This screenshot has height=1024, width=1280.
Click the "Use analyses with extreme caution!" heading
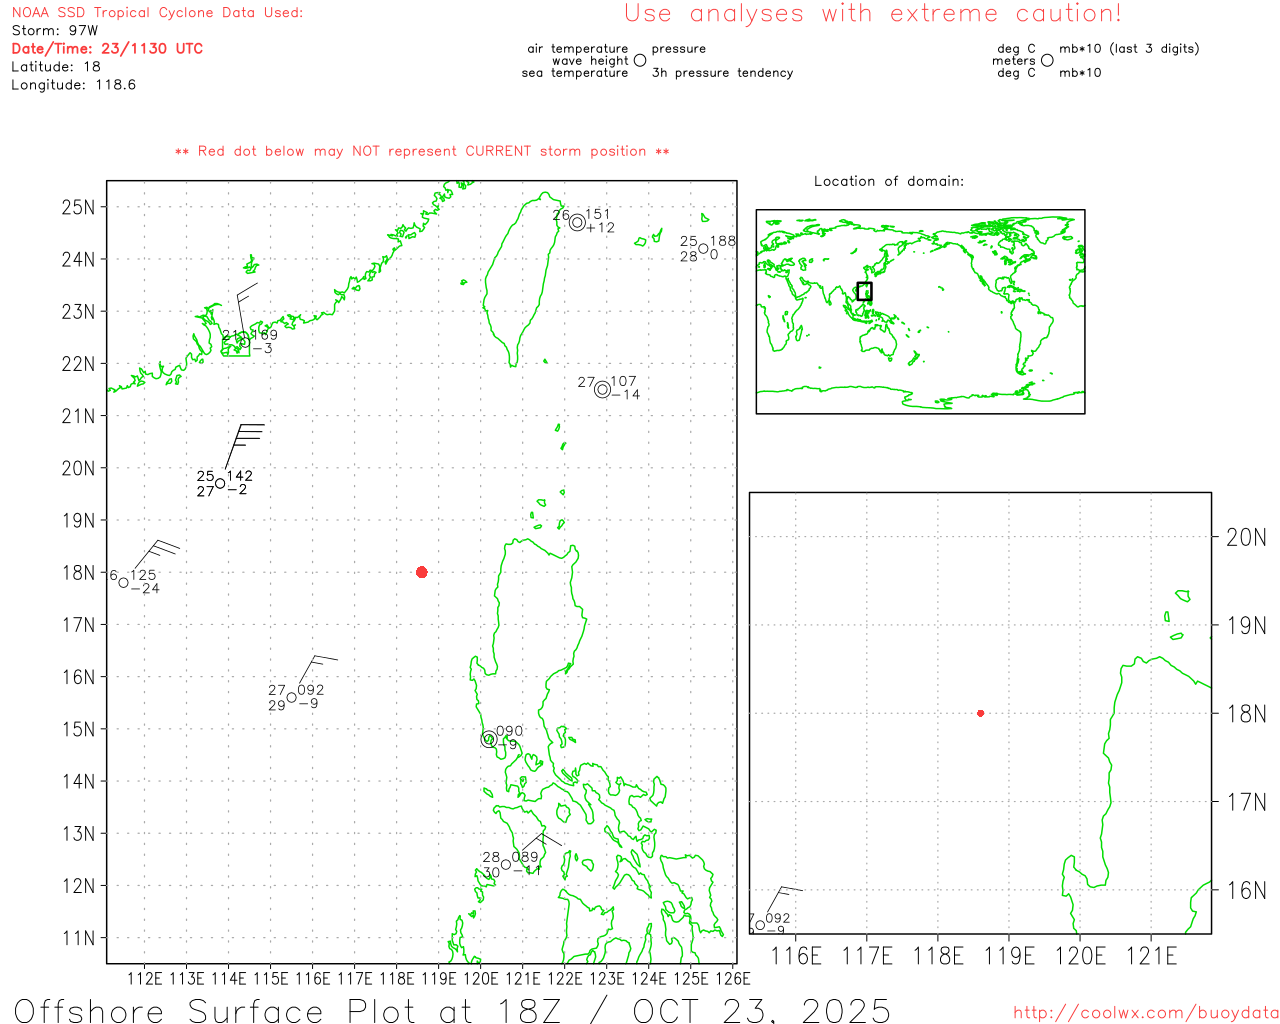pyautogui.click(x=872, y=14)
